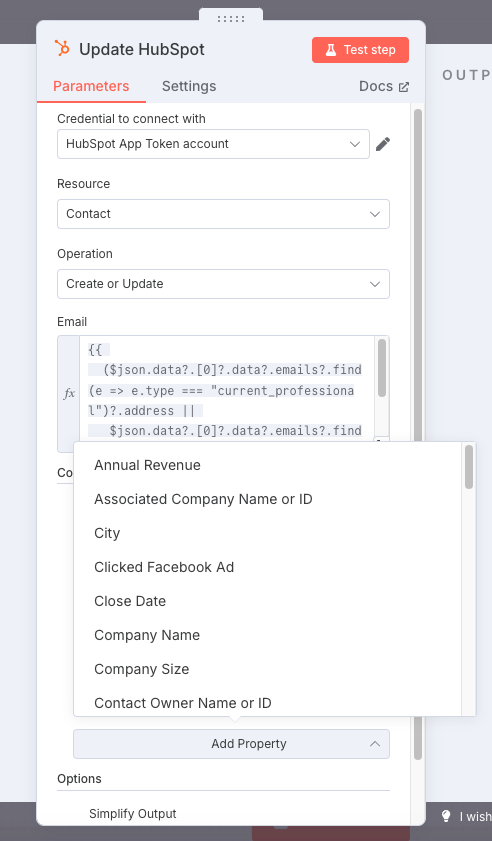
Task: Expand the Resource dropdown showing Contact
Action: point(223,214)
